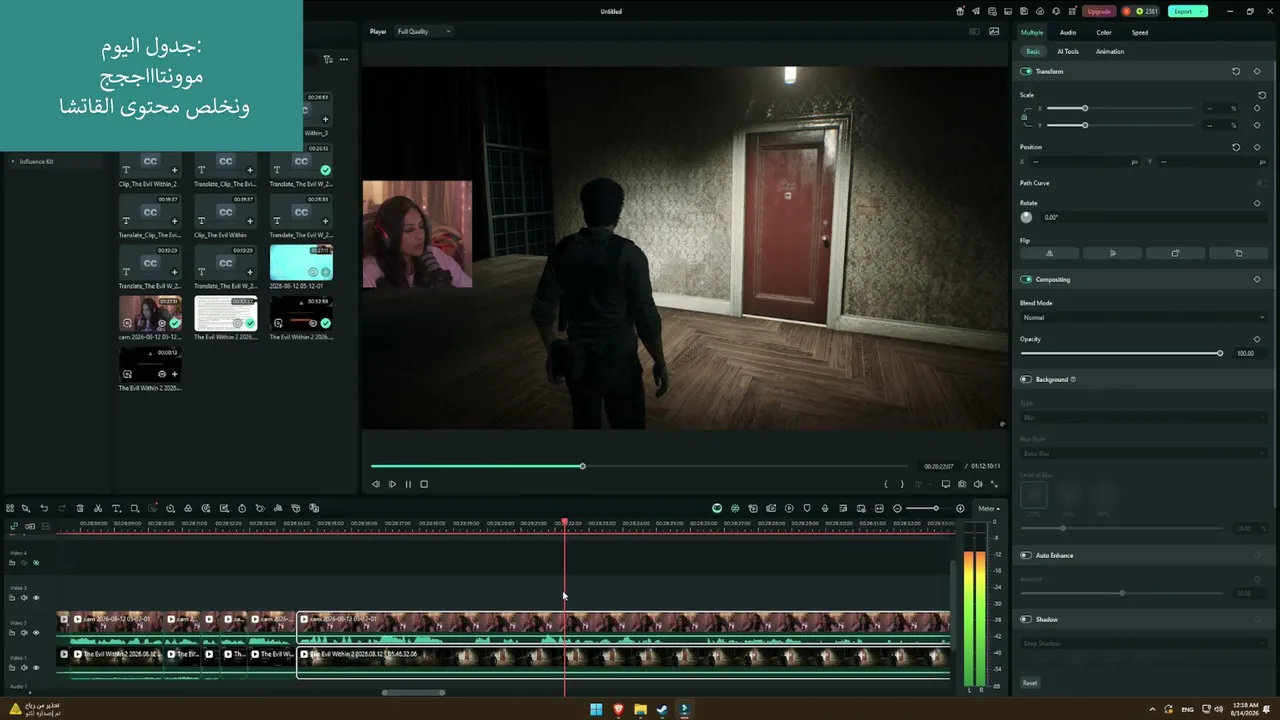
Task: Toggle the Compositing switch
Action: (1026, 279)
